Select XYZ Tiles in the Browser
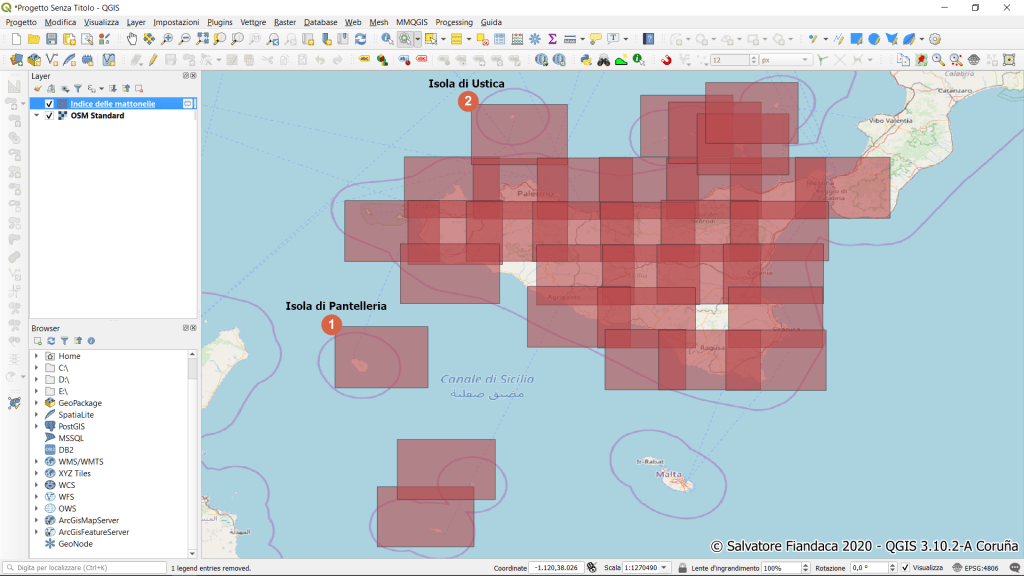The width and height of the screenshot is (1024, 576). click(74, 473)
